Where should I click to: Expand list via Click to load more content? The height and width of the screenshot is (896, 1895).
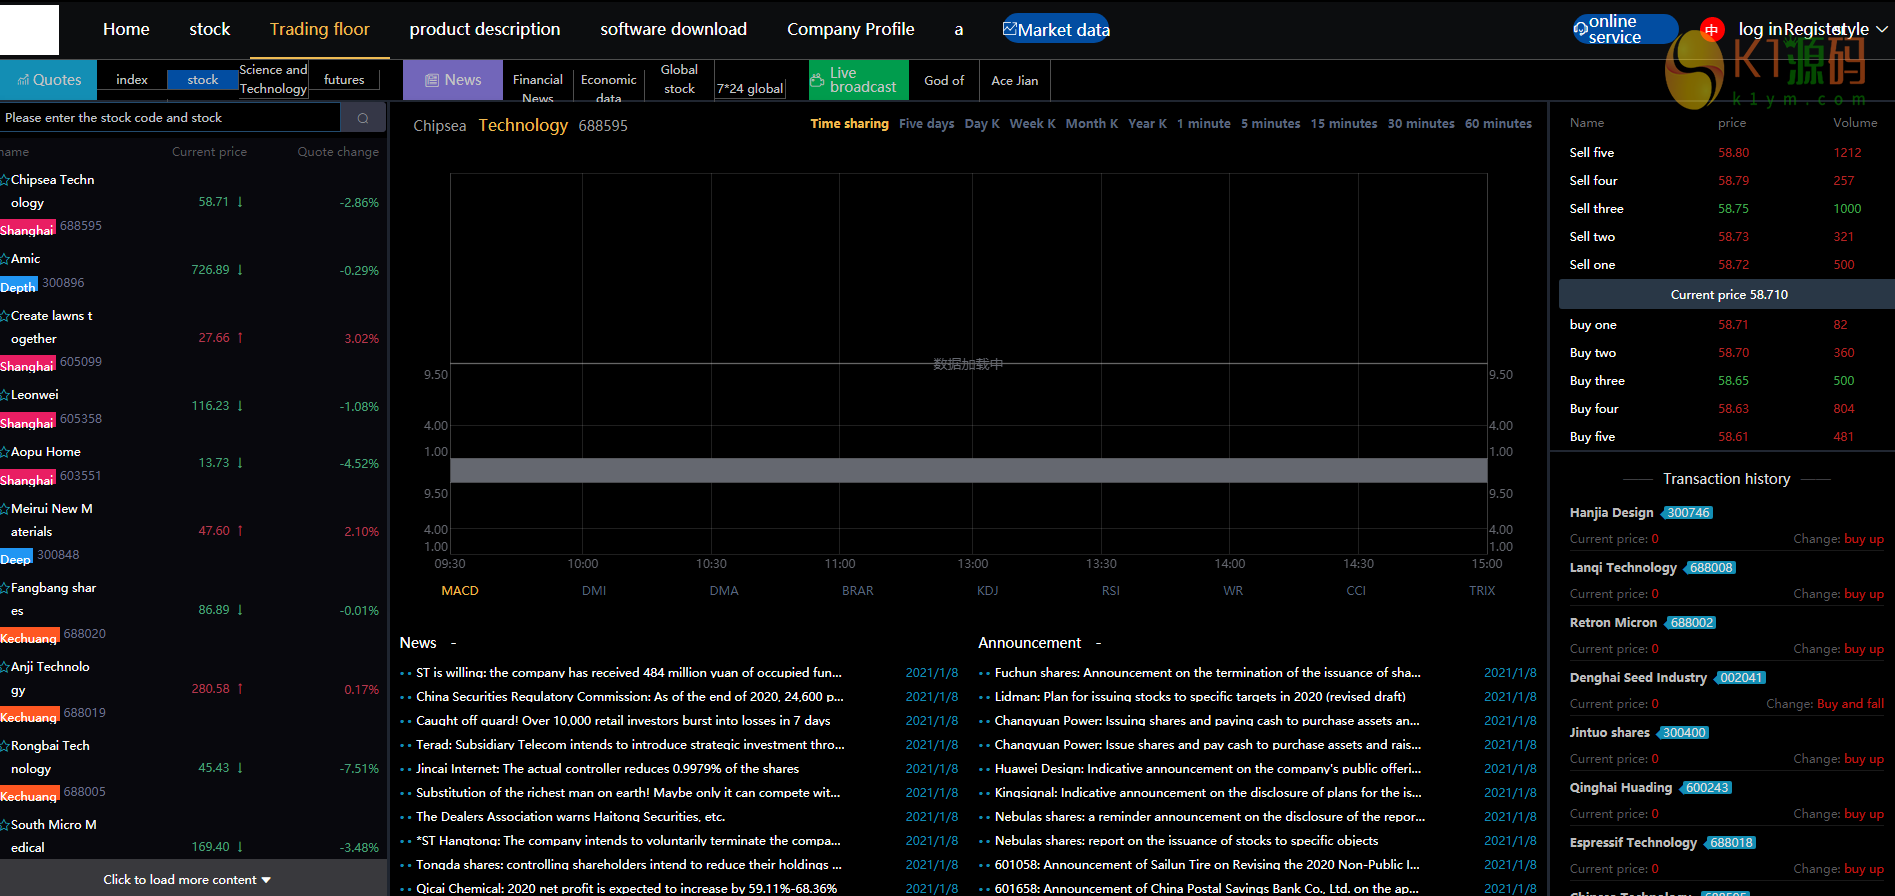tap(186, 880)
